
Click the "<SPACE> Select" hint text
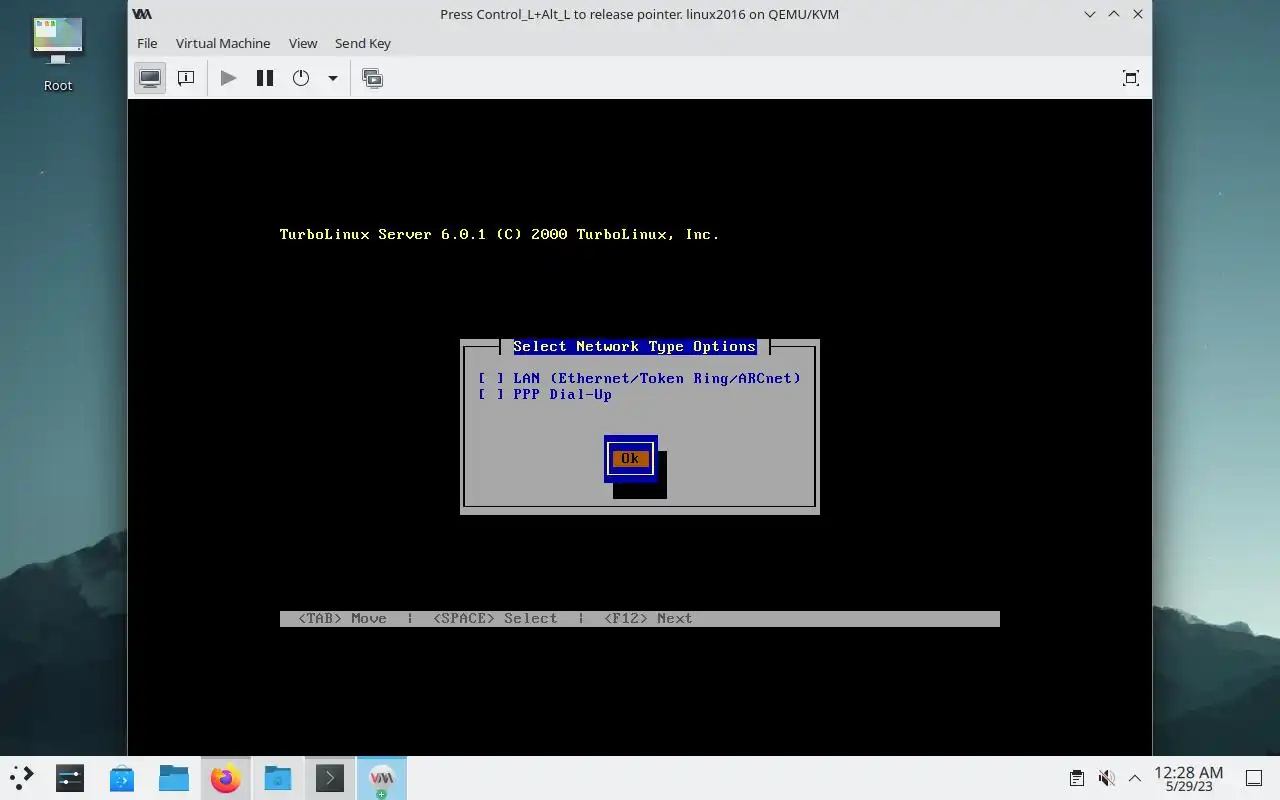point(495,618)
